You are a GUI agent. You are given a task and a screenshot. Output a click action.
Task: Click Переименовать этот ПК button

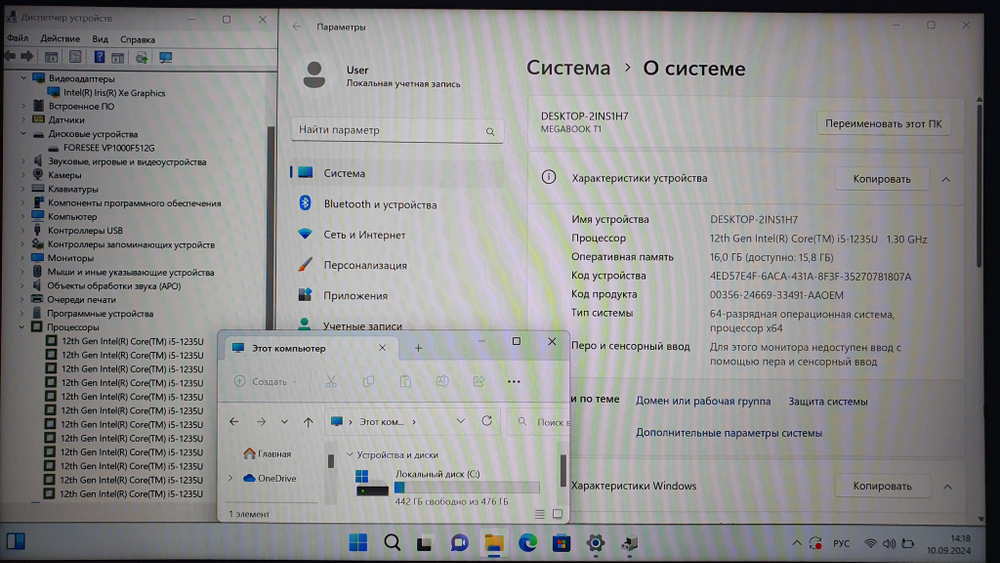(x=883, y=124)
